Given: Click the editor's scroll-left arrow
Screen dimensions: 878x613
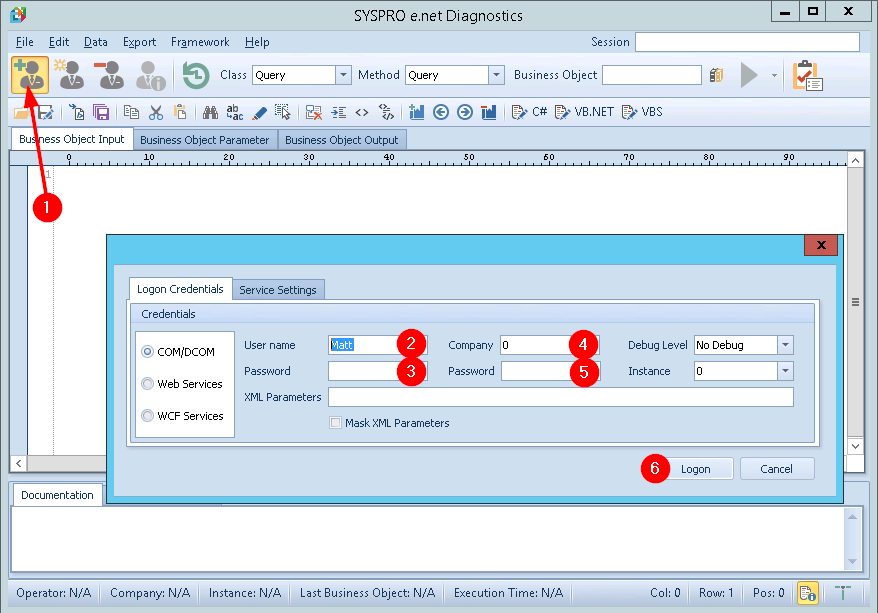Looking at the screenshot, I should coord(18,464).
